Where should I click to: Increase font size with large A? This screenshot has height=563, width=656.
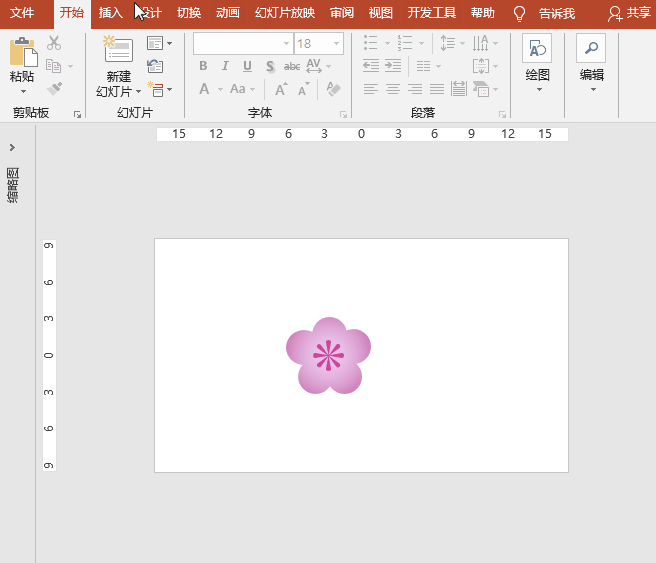coord(281,89)
